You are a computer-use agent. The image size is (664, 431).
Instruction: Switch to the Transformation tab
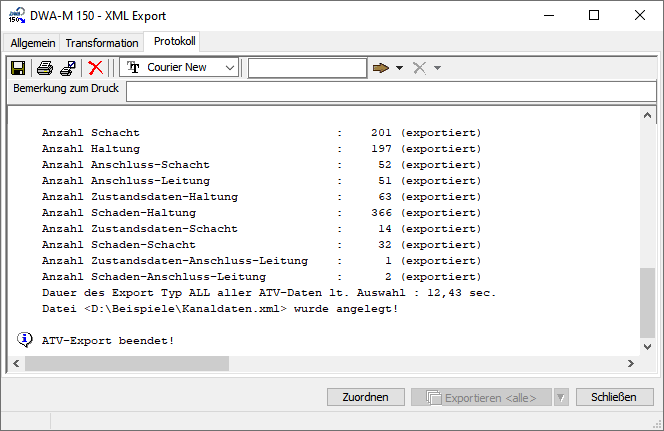click(102, 43)
